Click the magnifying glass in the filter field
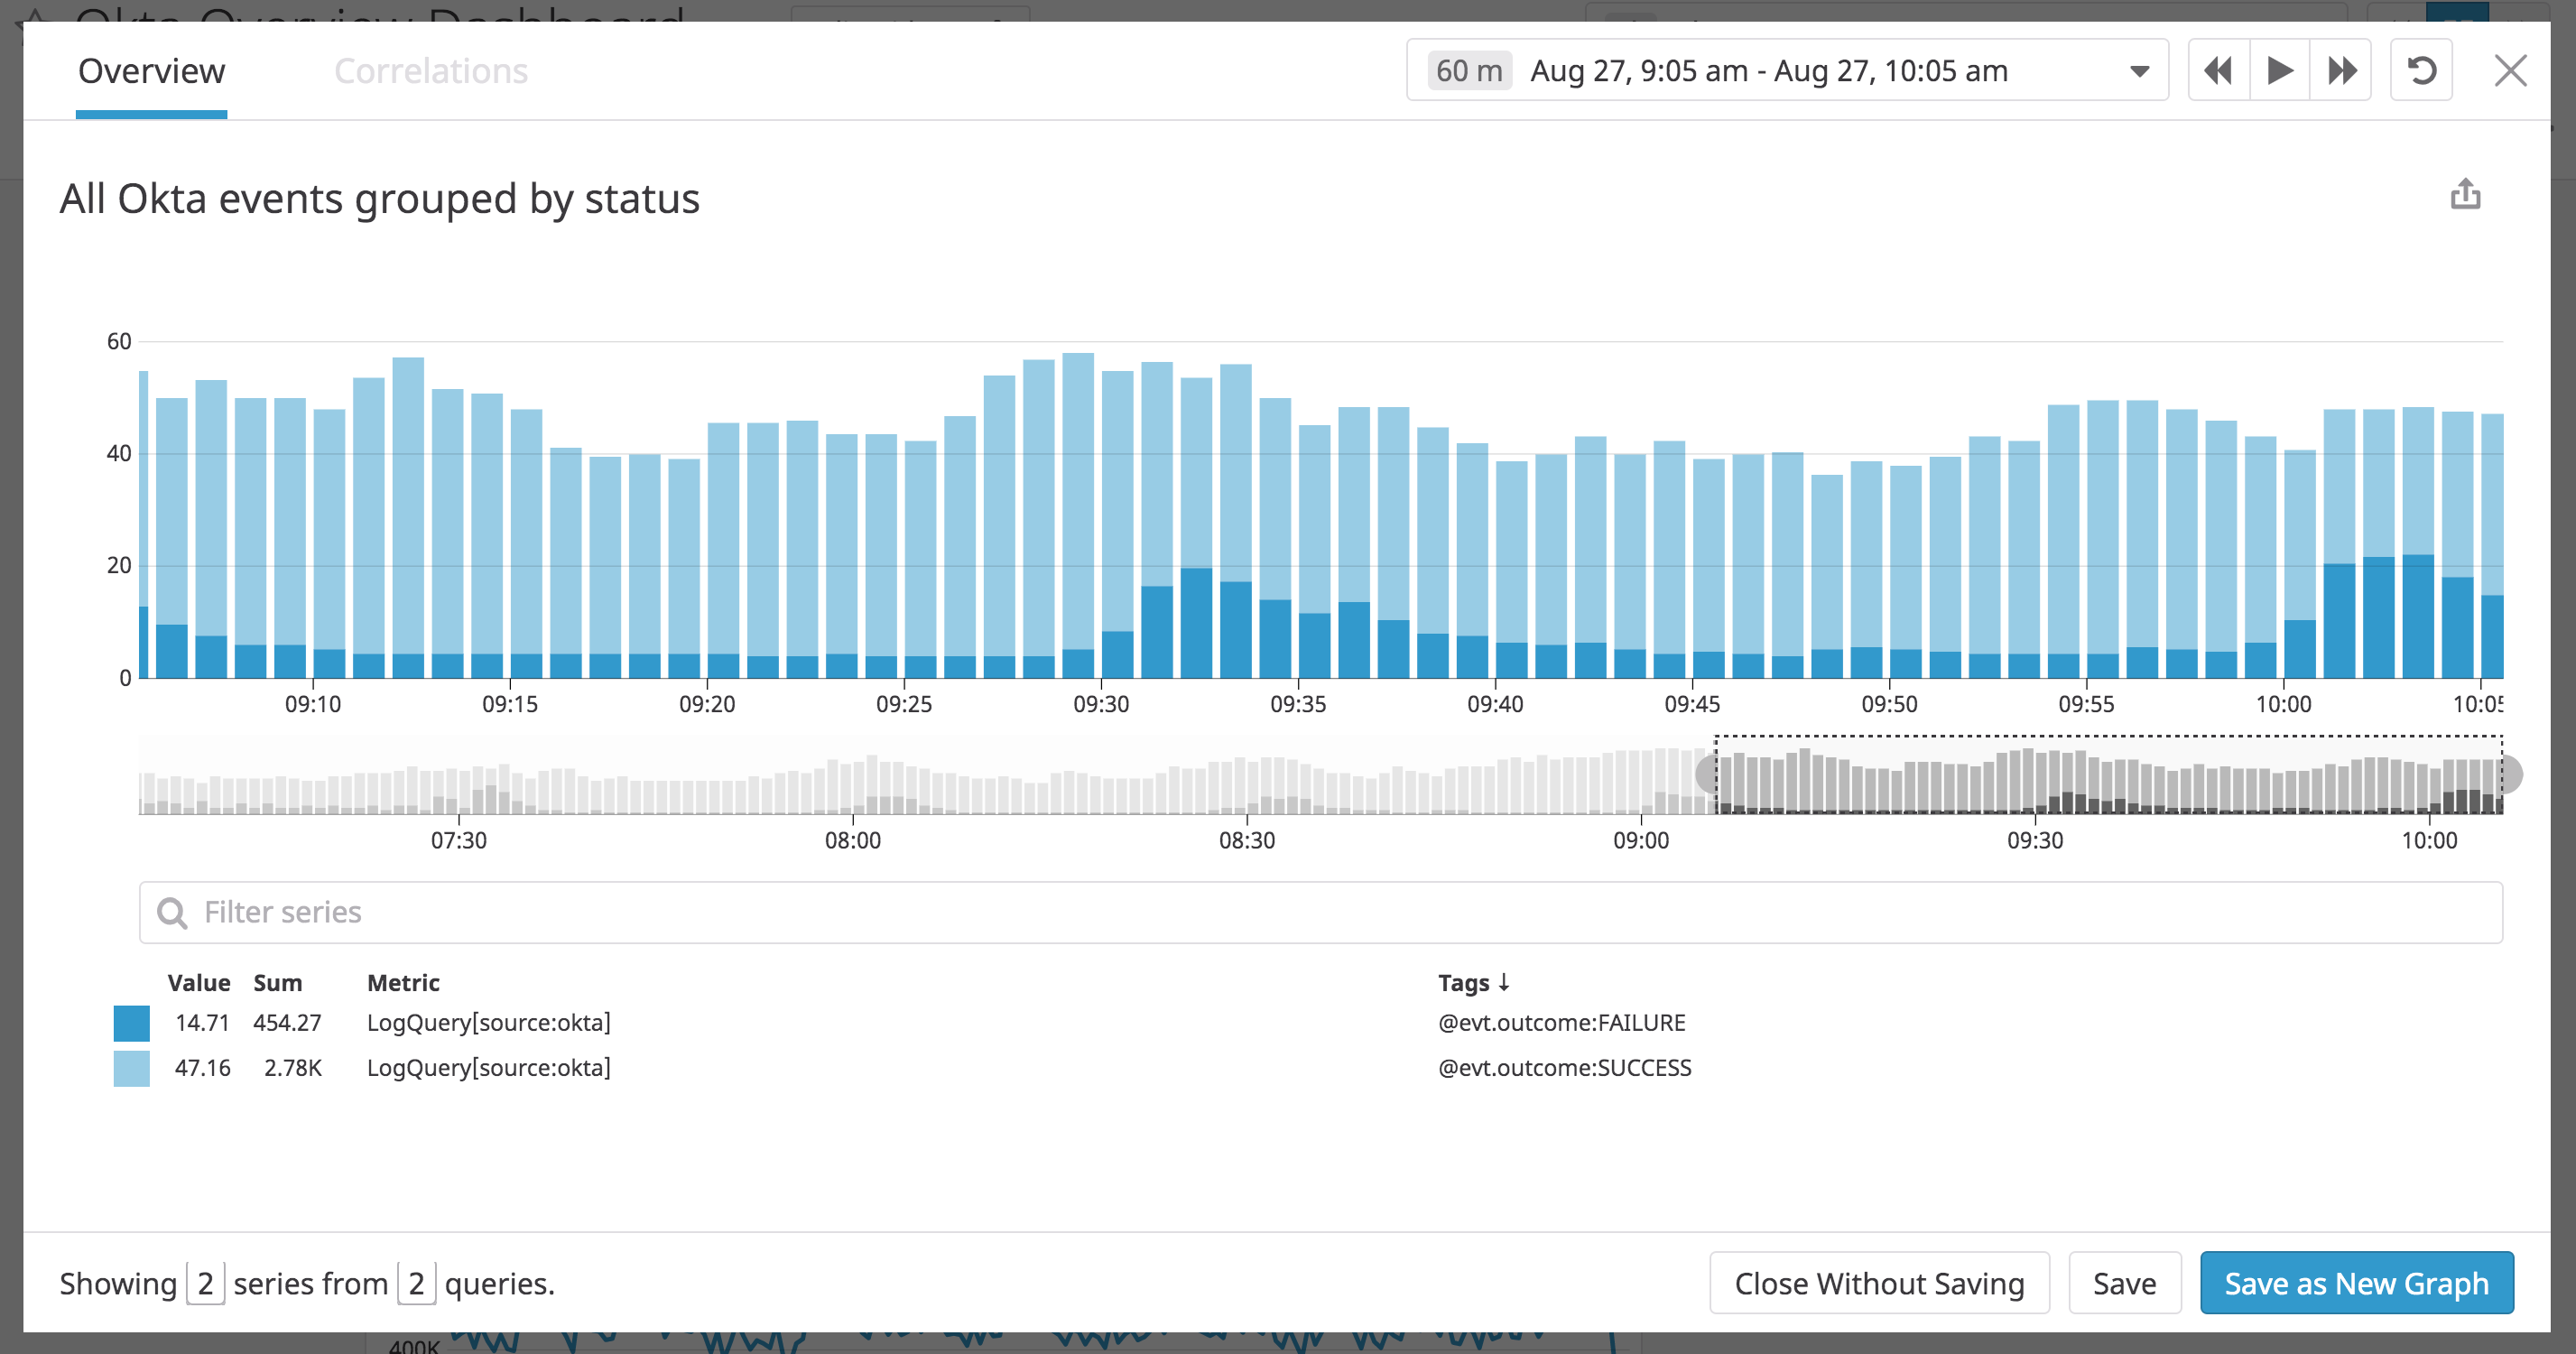Image resolution: width=2576 pixels, height=1354 pixels. 172,912
